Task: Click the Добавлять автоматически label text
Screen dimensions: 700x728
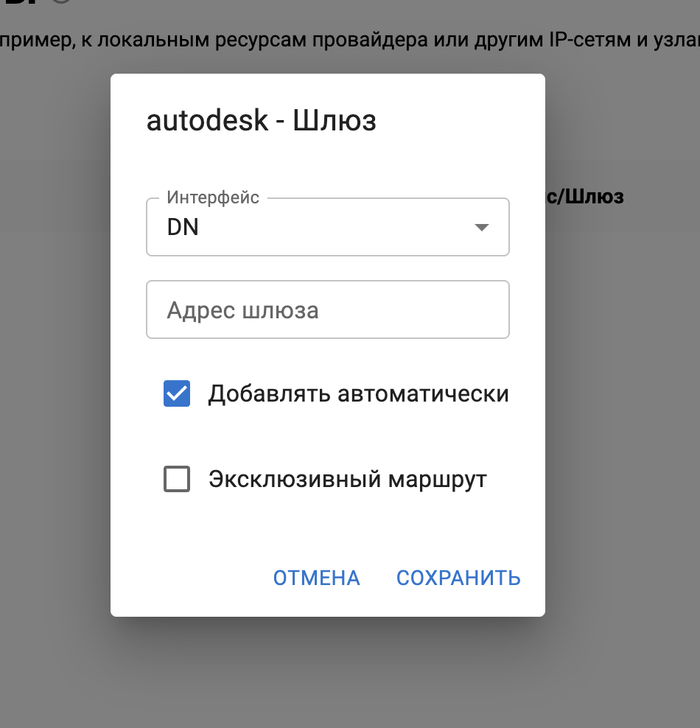Action: 358,394
